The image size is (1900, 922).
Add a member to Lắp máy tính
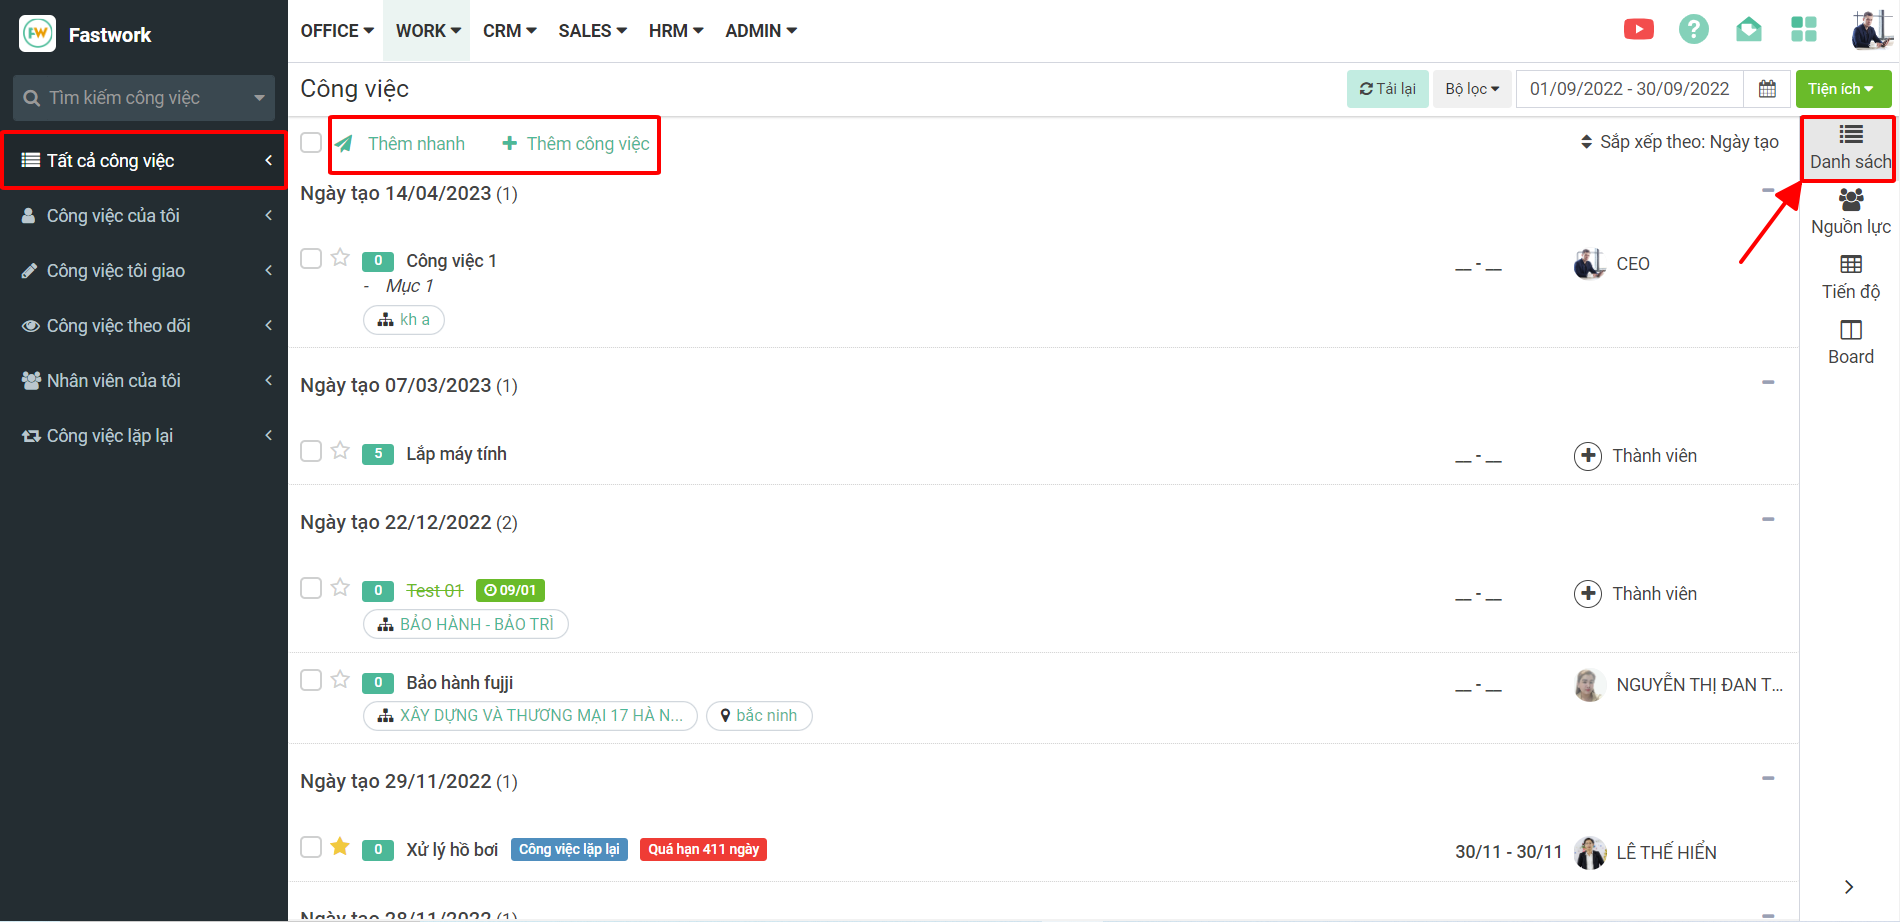coord(1588,456)
